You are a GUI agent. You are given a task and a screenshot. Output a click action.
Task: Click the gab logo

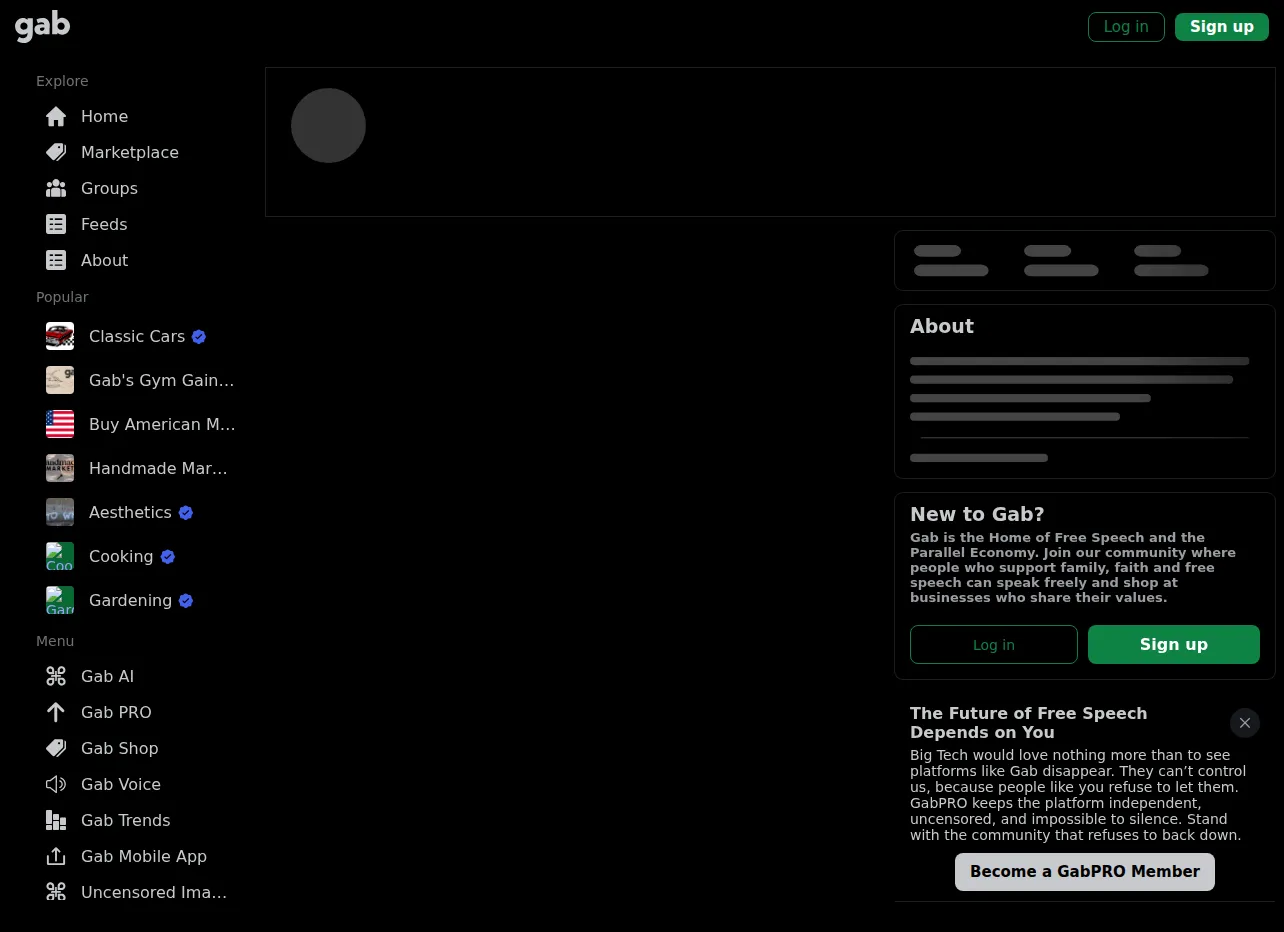point(42,26)
